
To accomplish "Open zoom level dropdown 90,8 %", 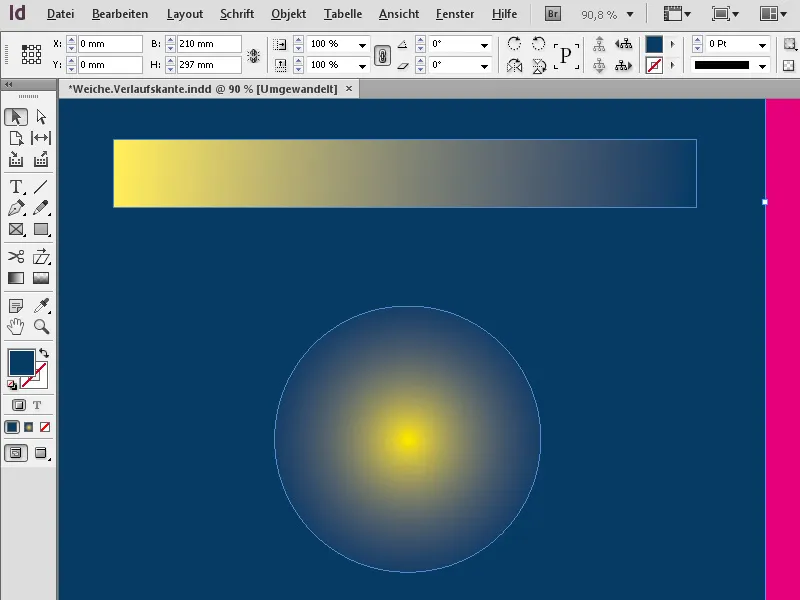I will (630, 15).
